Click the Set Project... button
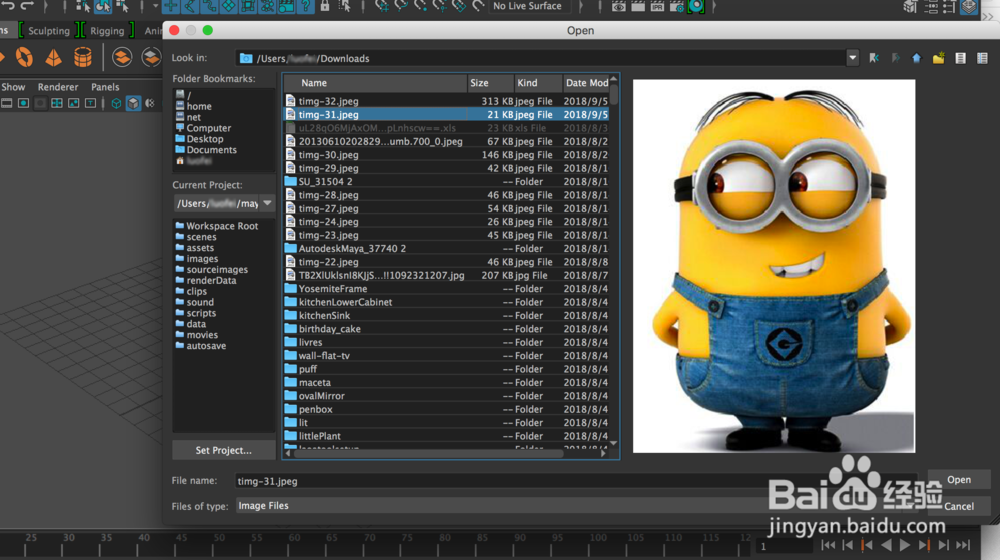 tap(223, 450)
